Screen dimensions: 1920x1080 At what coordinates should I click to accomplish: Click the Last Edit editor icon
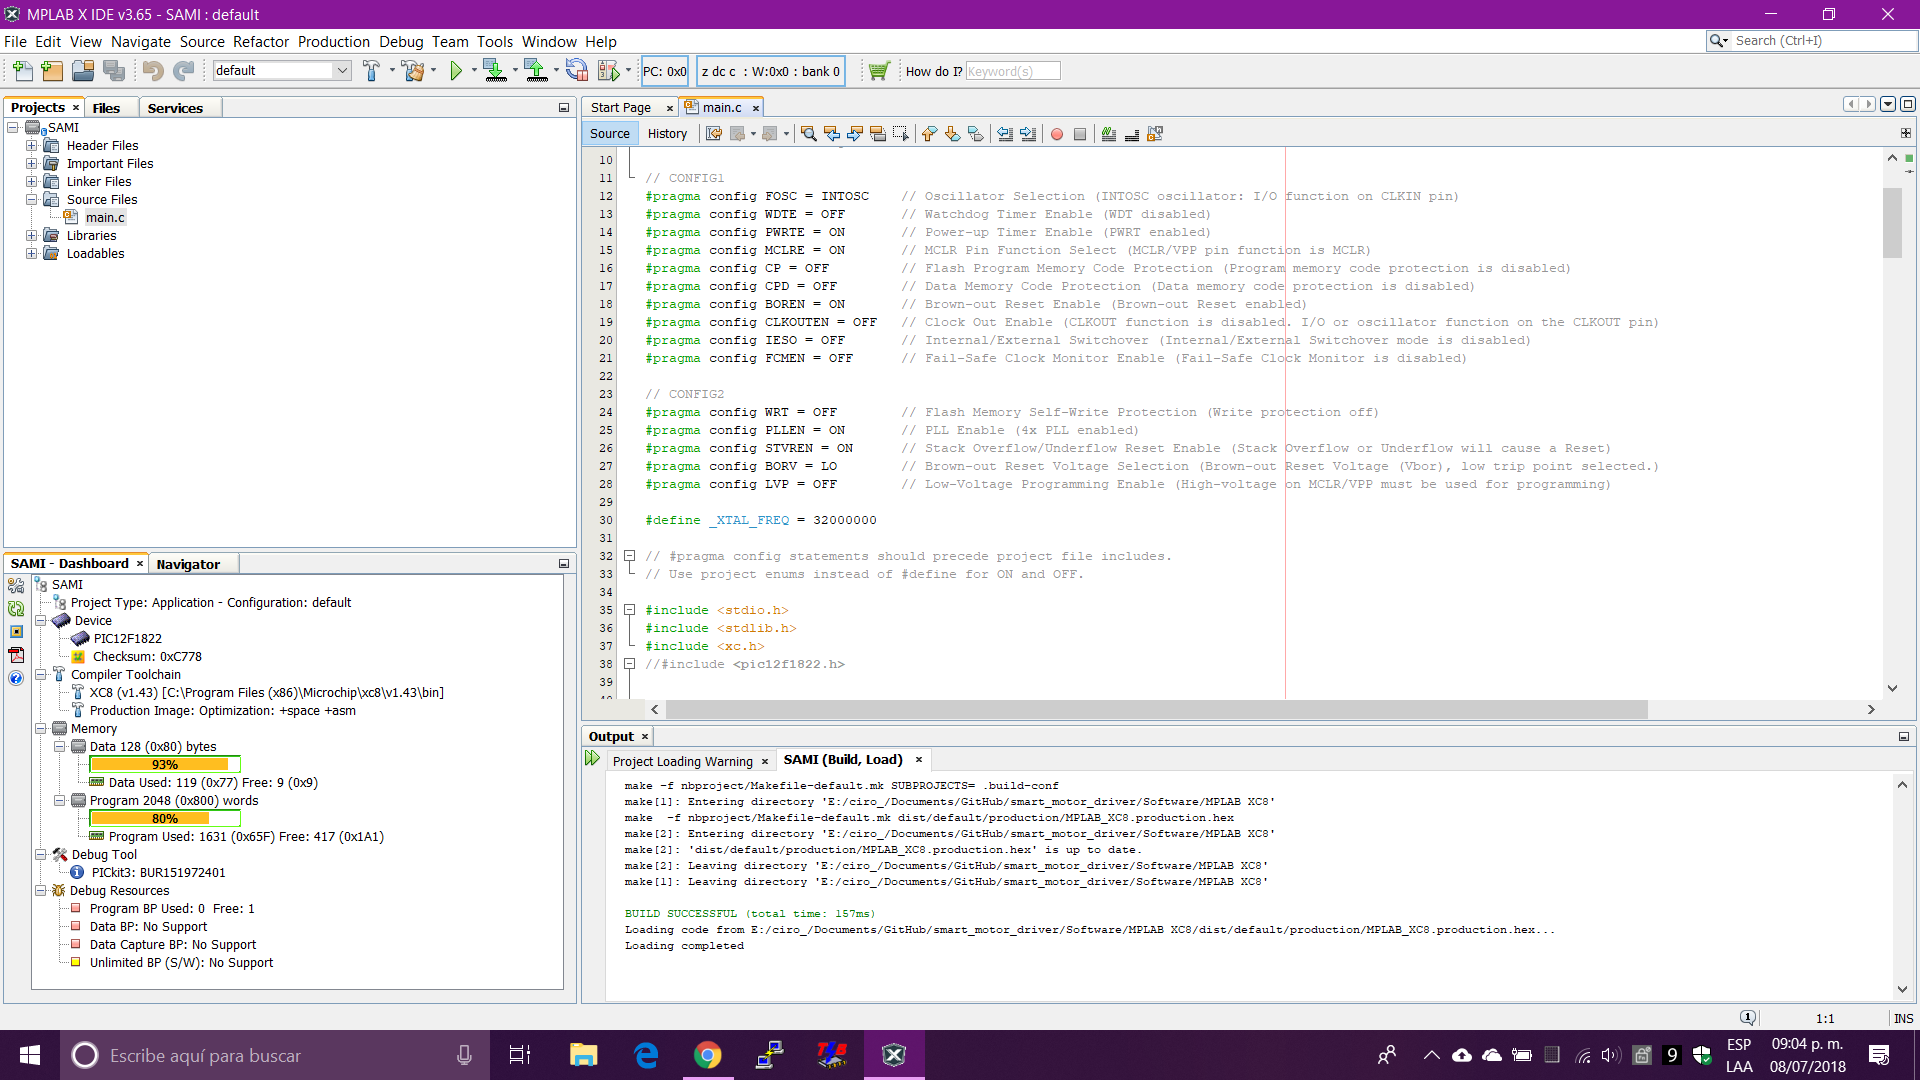click(x=714, y=134)
